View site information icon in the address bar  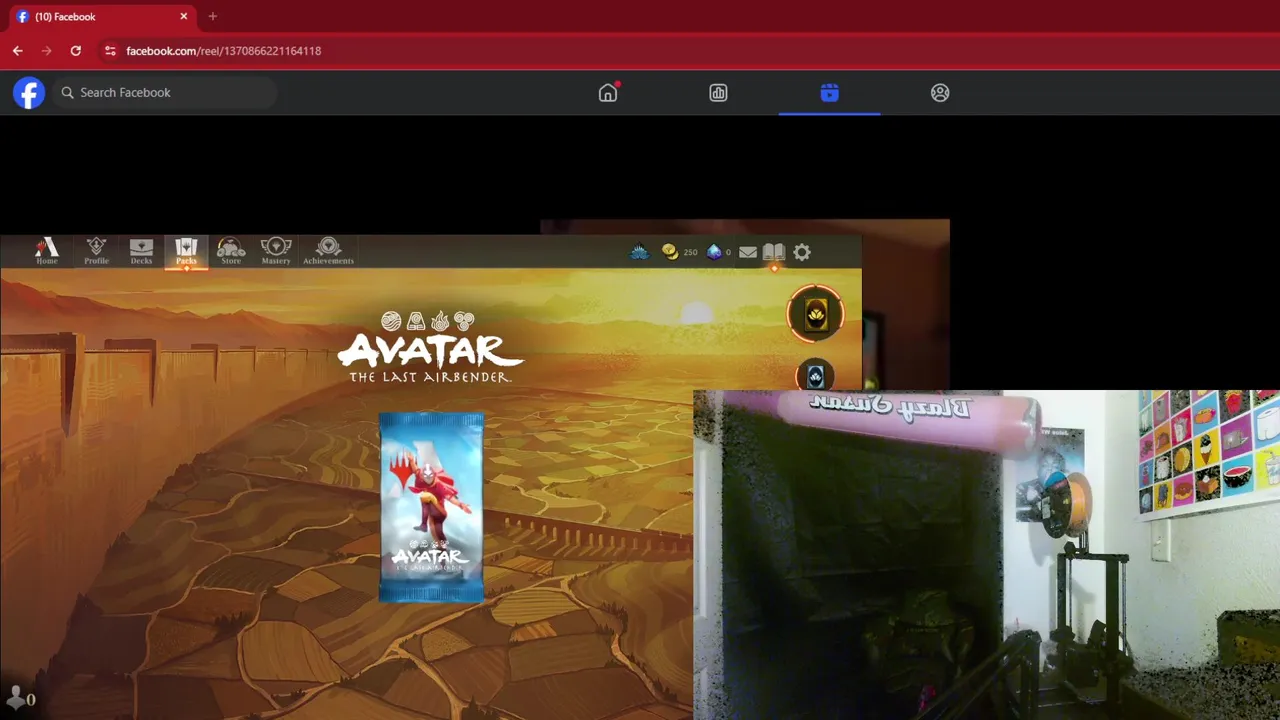(x=110, y=50)
